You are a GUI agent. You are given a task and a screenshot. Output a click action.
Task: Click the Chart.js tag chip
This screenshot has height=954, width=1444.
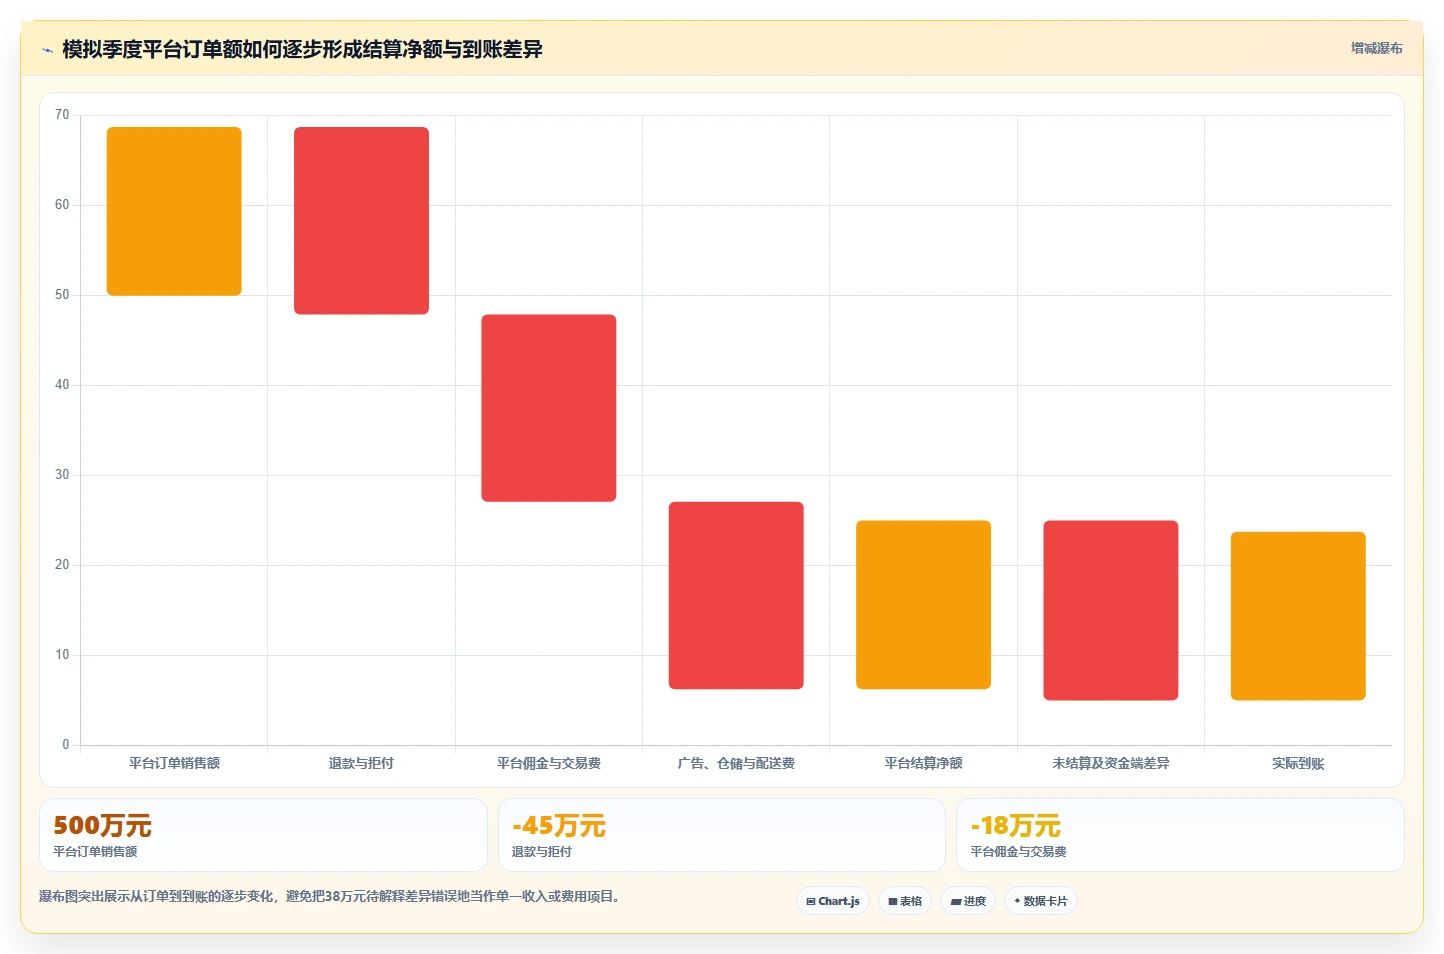833,901
